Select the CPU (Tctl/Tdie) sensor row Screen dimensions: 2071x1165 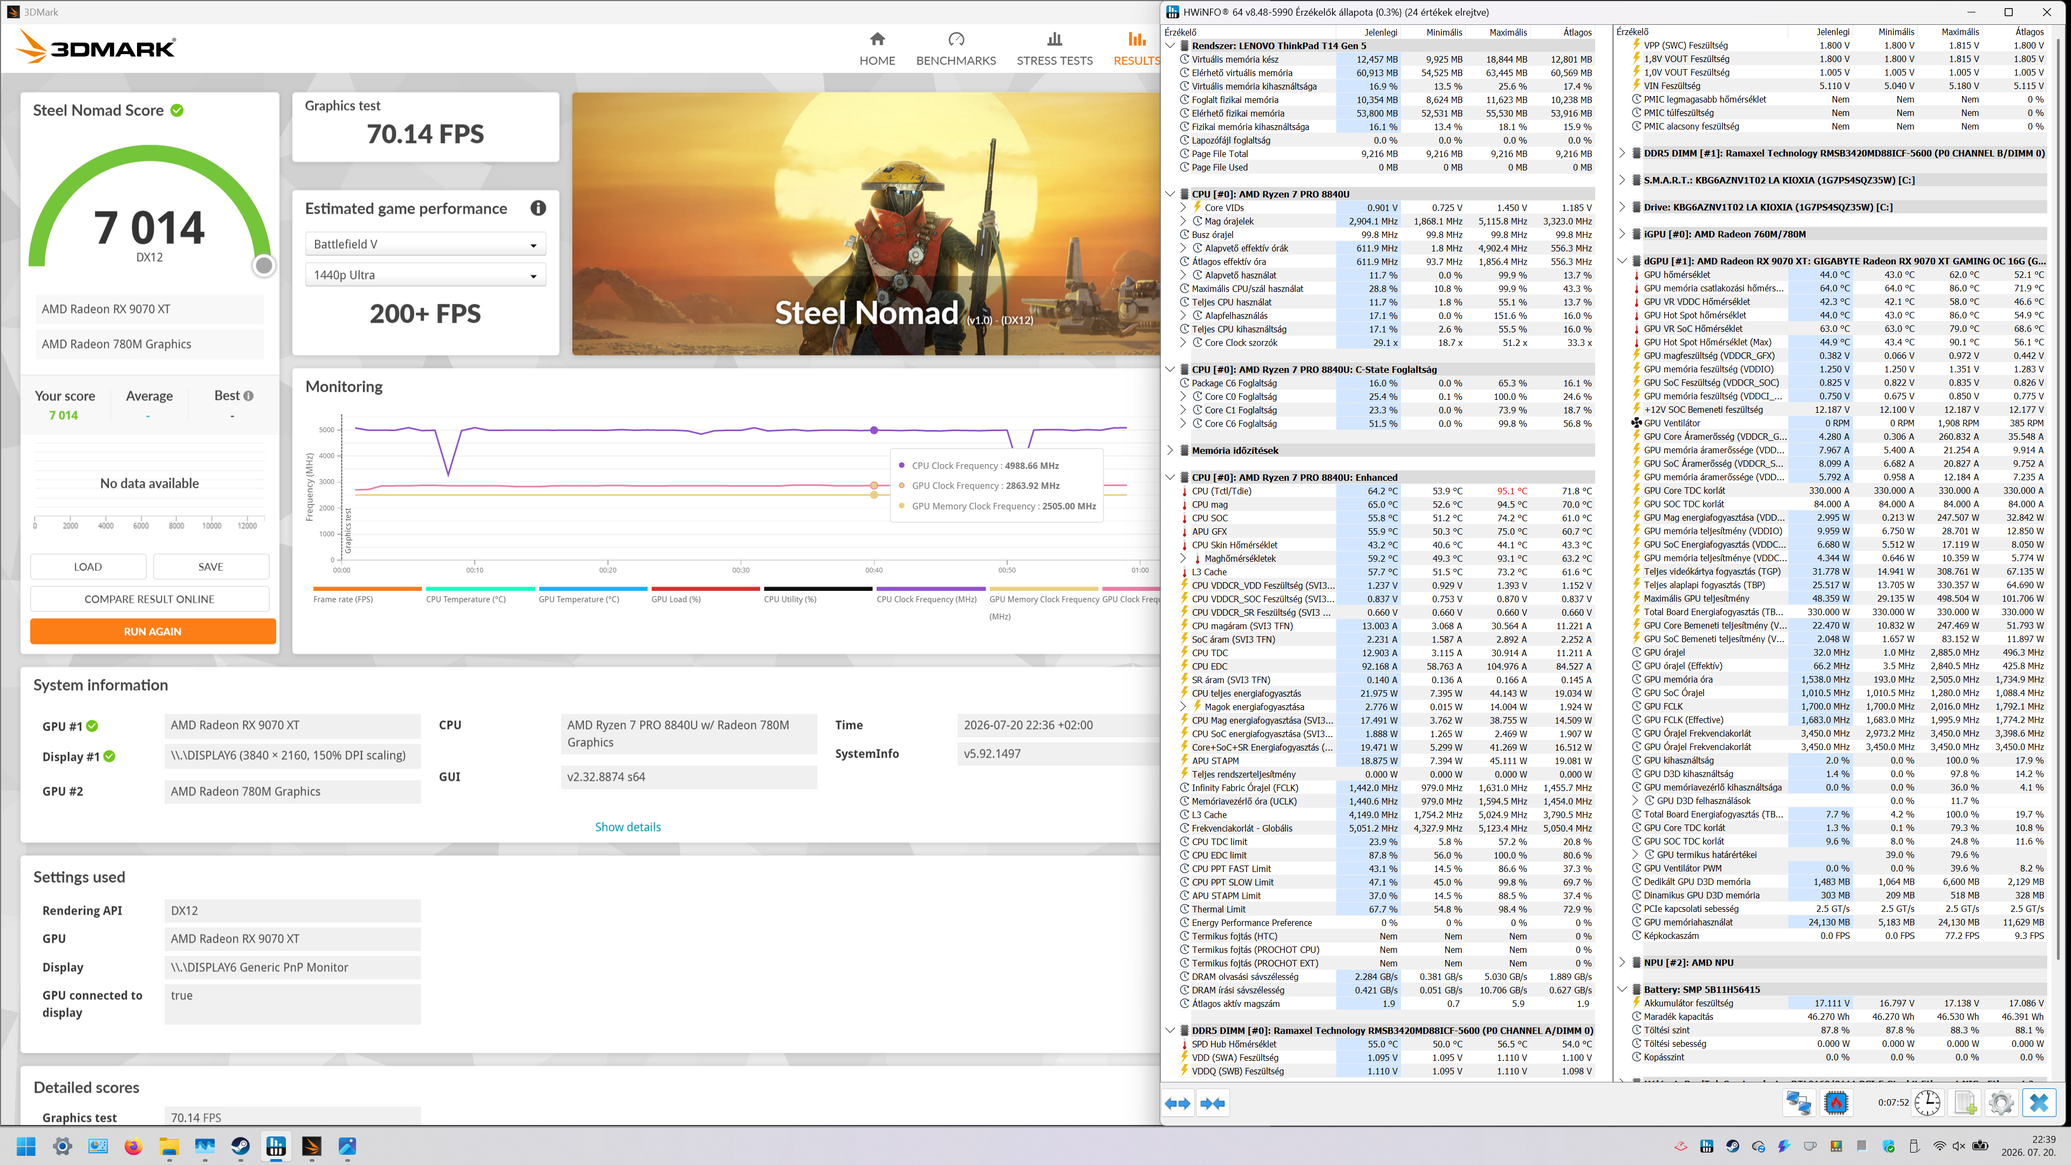(x=1387, y=491)
